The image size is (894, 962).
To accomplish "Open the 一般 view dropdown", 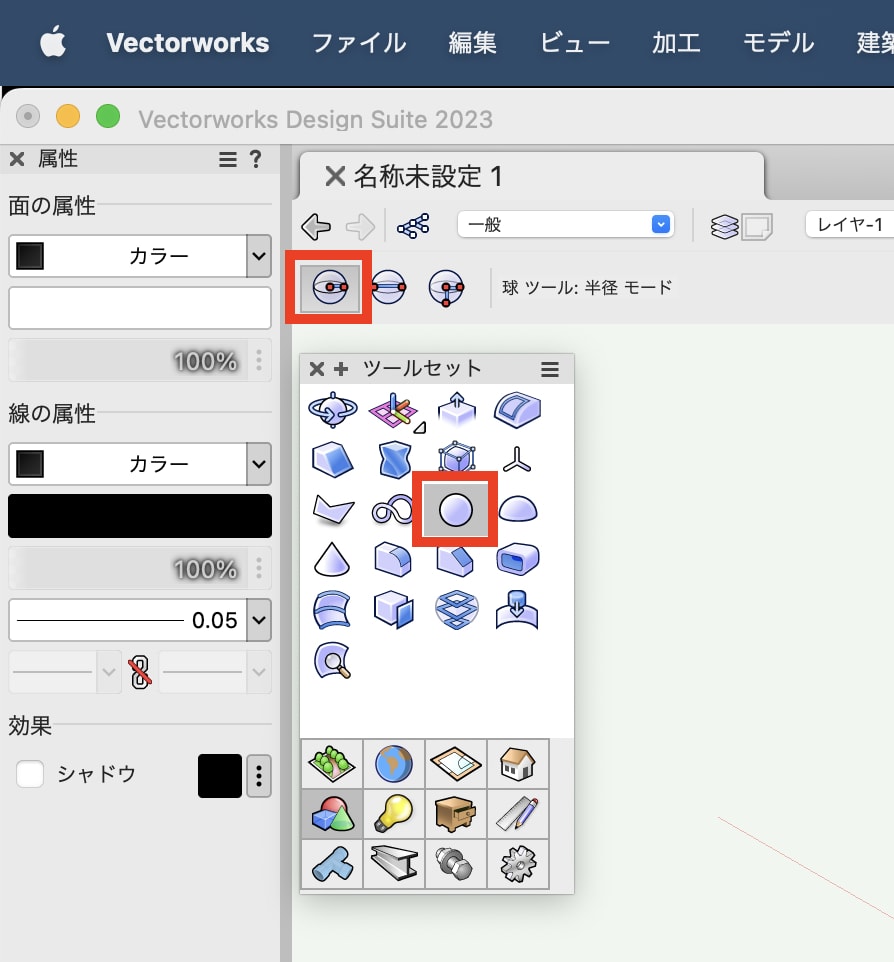I will (x=565, y=225).
